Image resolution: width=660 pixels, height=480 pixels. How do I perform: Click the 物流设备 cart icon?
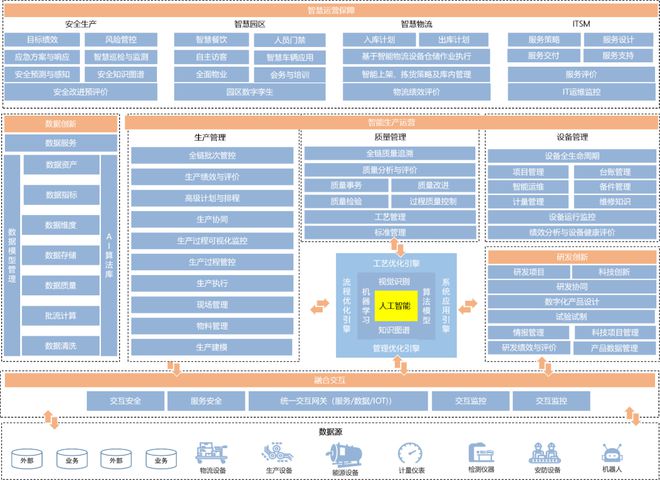click(211, 453)
